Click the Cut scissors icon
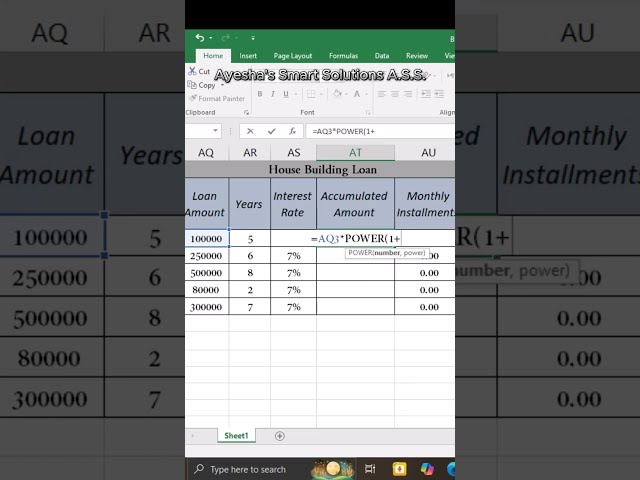 pos(192,71)
